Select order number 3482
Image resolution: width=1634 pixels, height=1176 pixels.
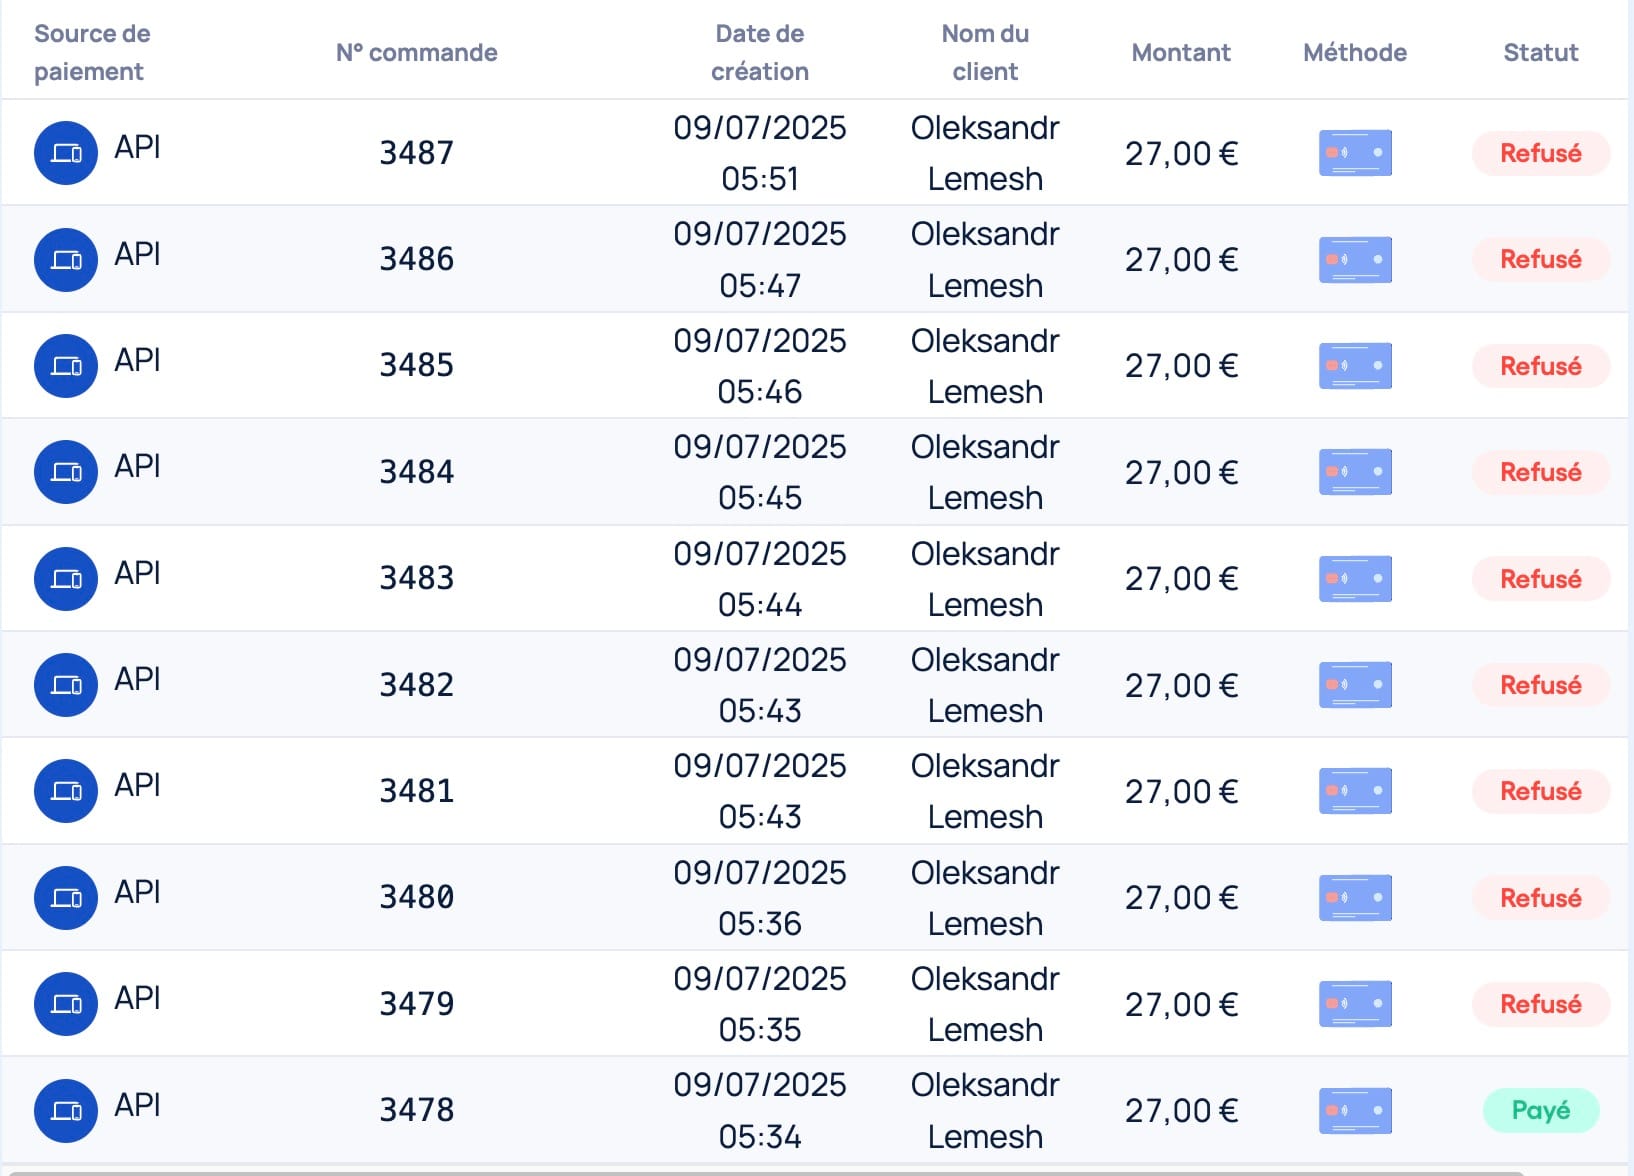[x=416, y=685]
